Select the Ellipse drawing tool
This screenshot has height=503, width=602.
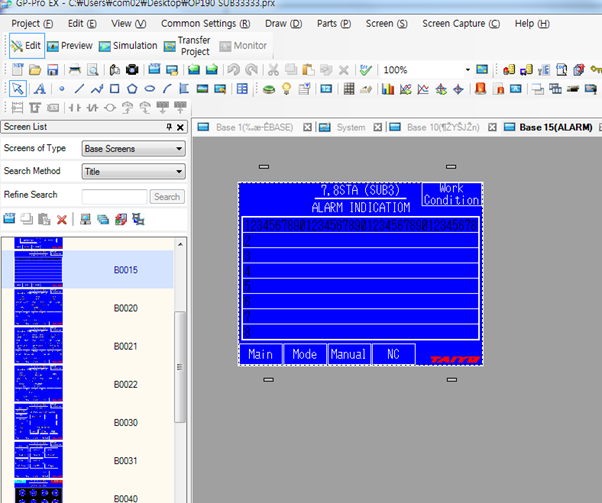(x=150, y=89)
